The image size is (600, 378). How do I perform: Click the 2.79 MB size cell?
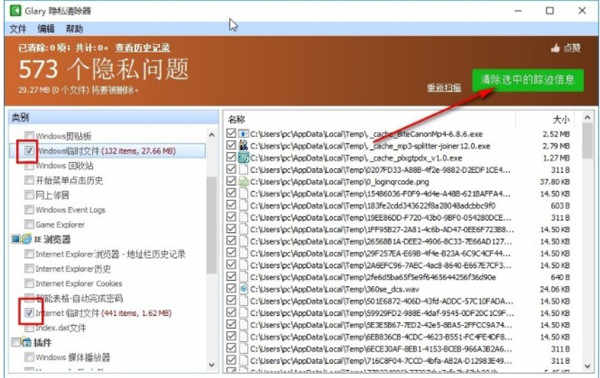pos(556,146)
